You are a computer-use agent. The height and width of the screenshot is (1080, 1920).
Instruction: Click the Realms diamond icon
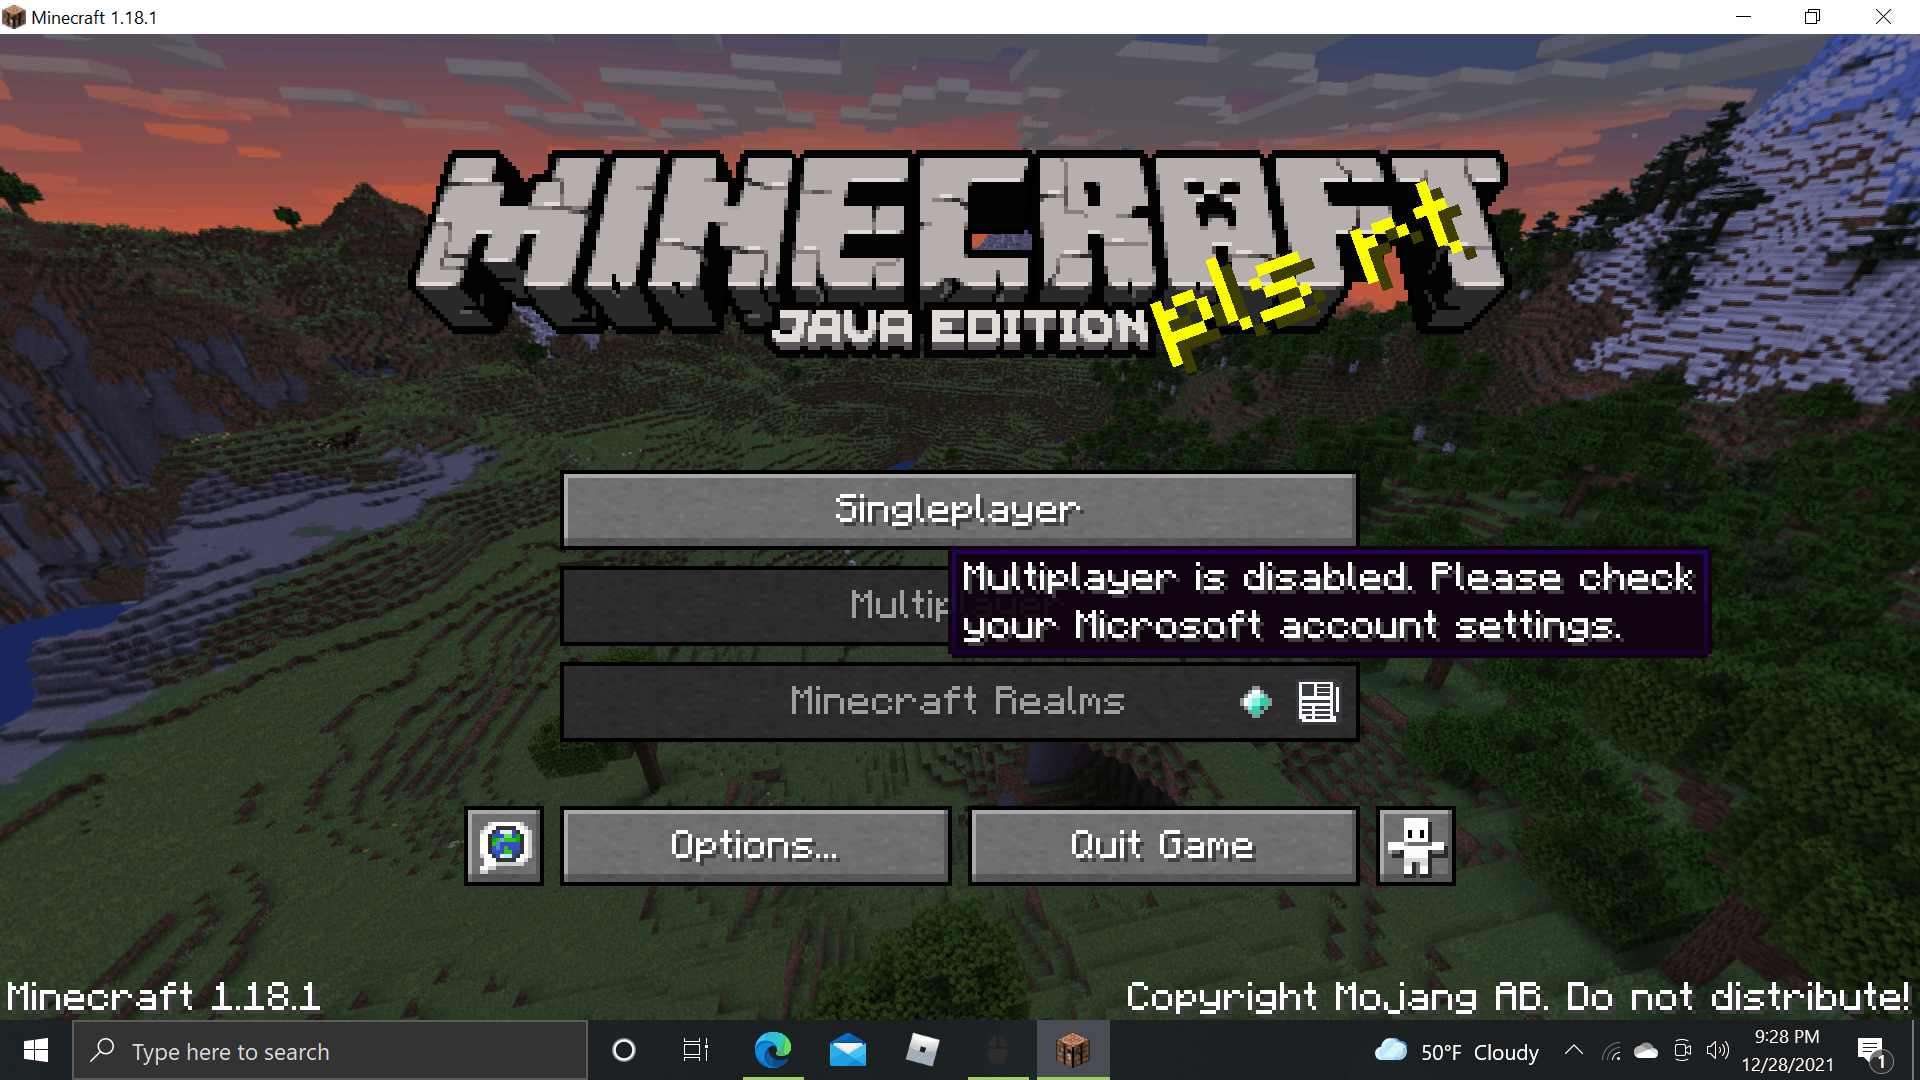(x=1254, y=702)
